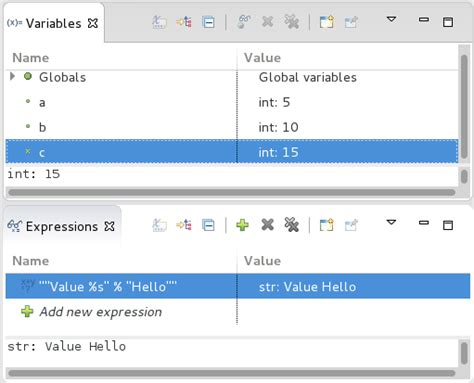
Task: Click Variables detail pane vertical scrollbar
Action: point(464,176)
